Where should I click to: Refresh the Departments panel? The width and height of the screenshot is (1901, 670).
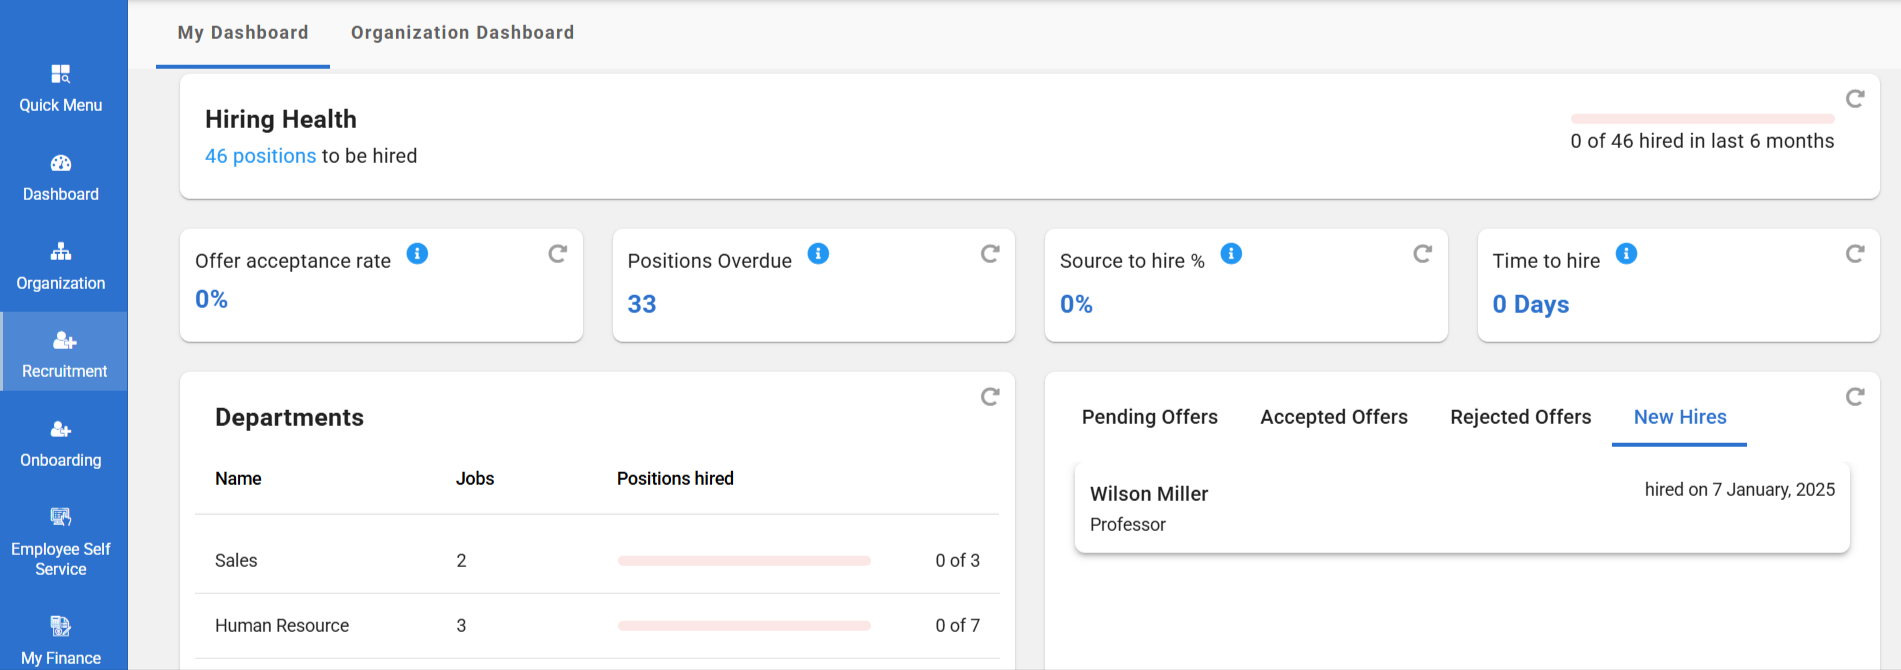click(x=990, y=397)
